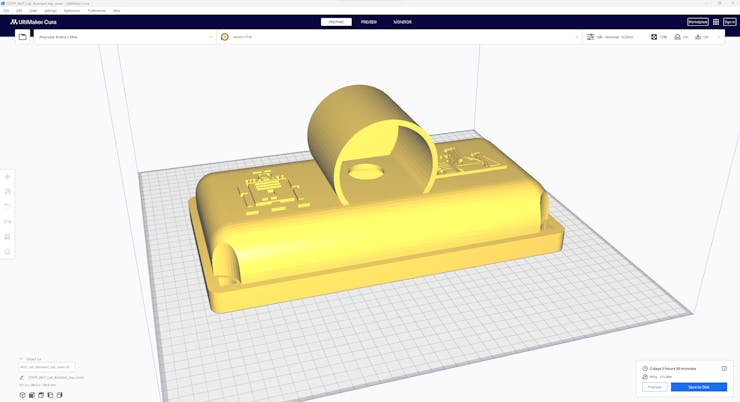Open the Settings menu

[50, 10]
